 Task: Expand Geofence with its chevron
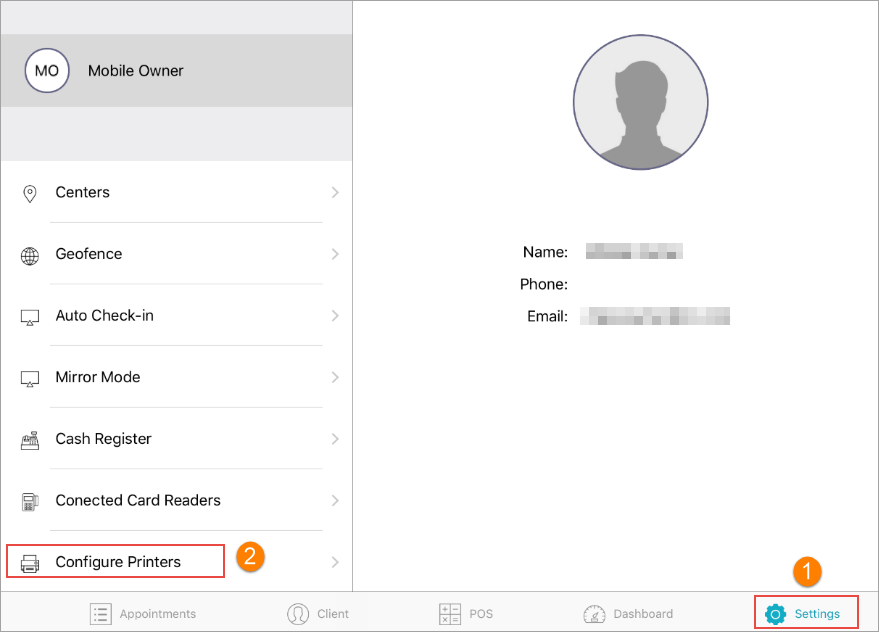[335, 254]
